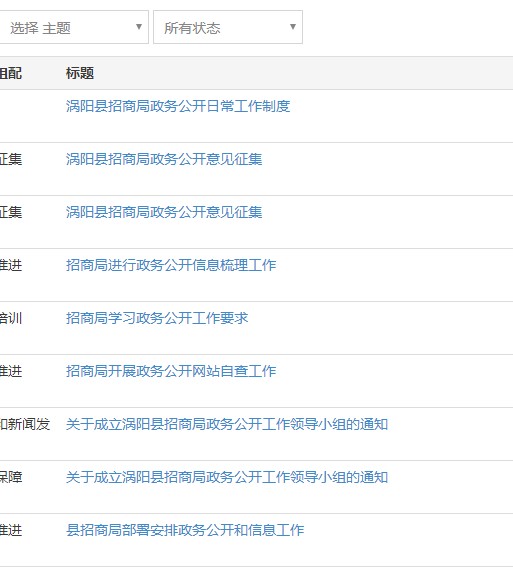Open 关于成立…领导小组的通知 link in 保障 row

pyautogui.click(x=227, y=477)
